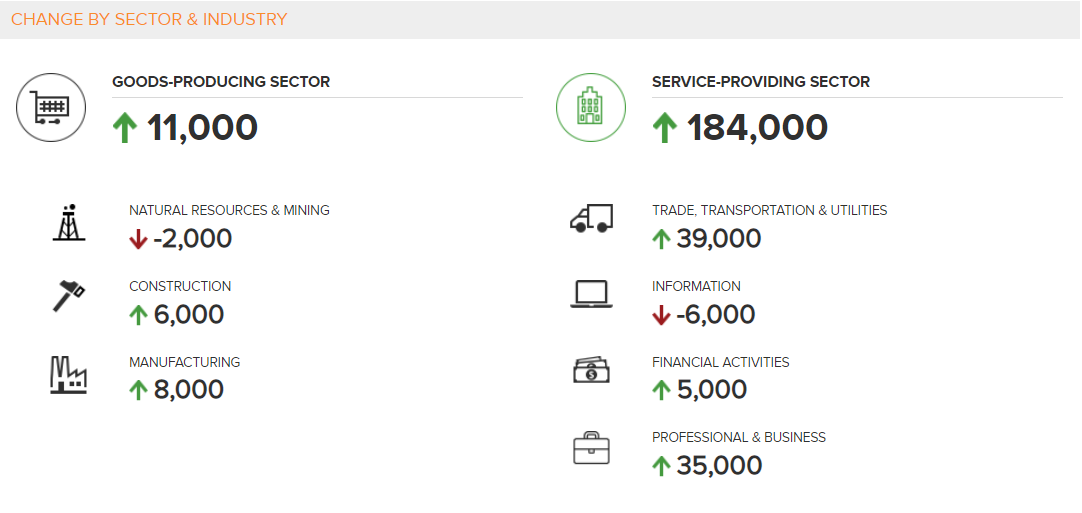1082x513 pixels.
Task: Select the Manufacturing industry label
Action: 185,362
